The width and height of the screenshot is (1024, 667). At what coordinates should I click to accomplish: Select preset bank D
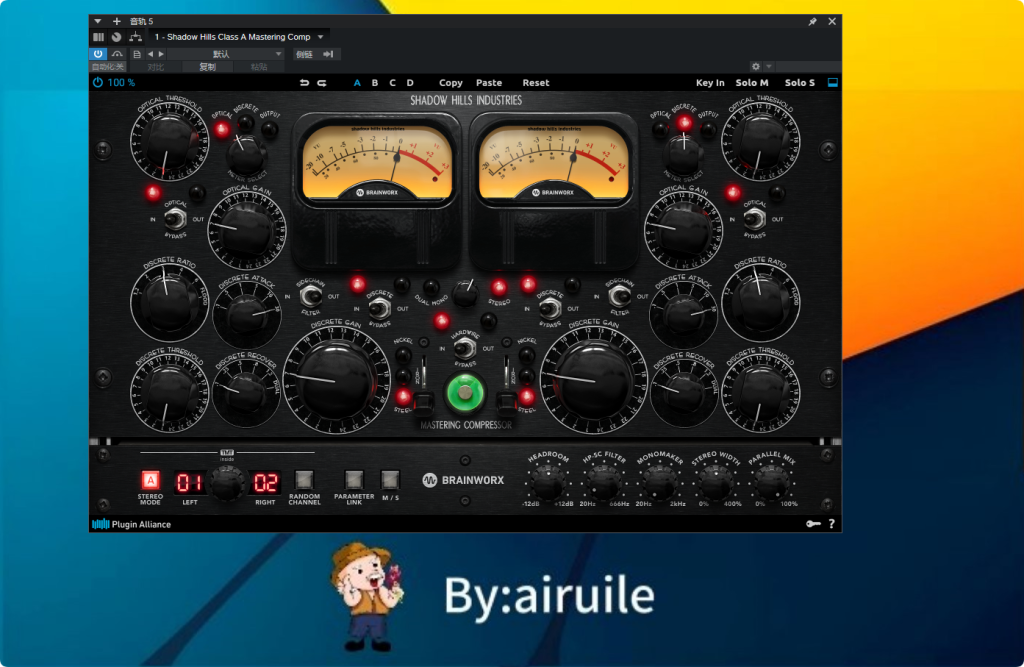tap(410, 83)
